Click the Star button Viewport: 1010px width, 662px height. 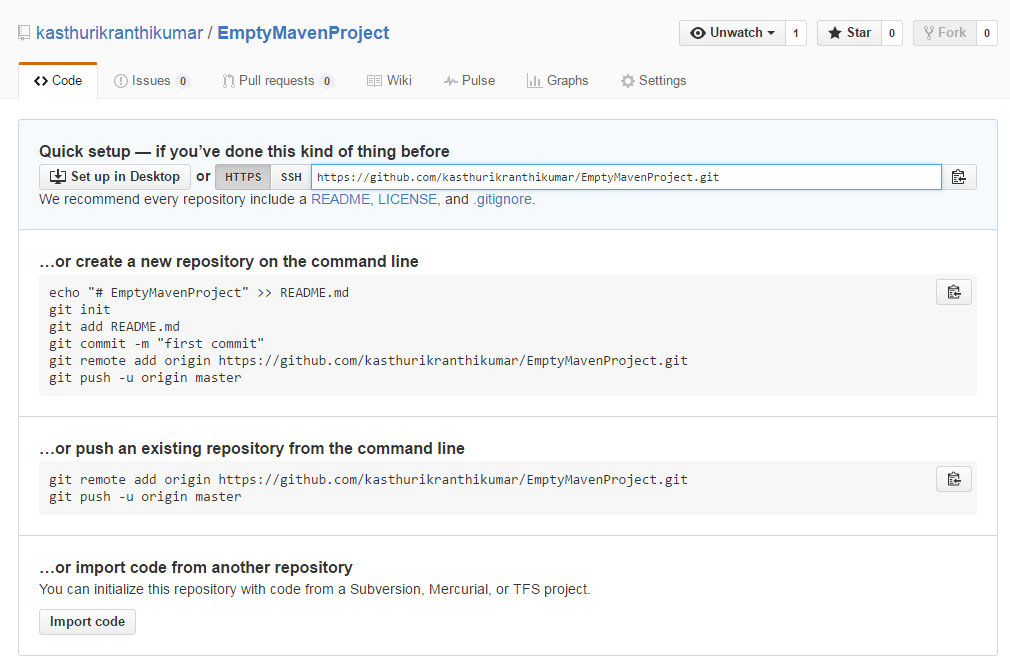pyautogui.click(x=848, y=33)
